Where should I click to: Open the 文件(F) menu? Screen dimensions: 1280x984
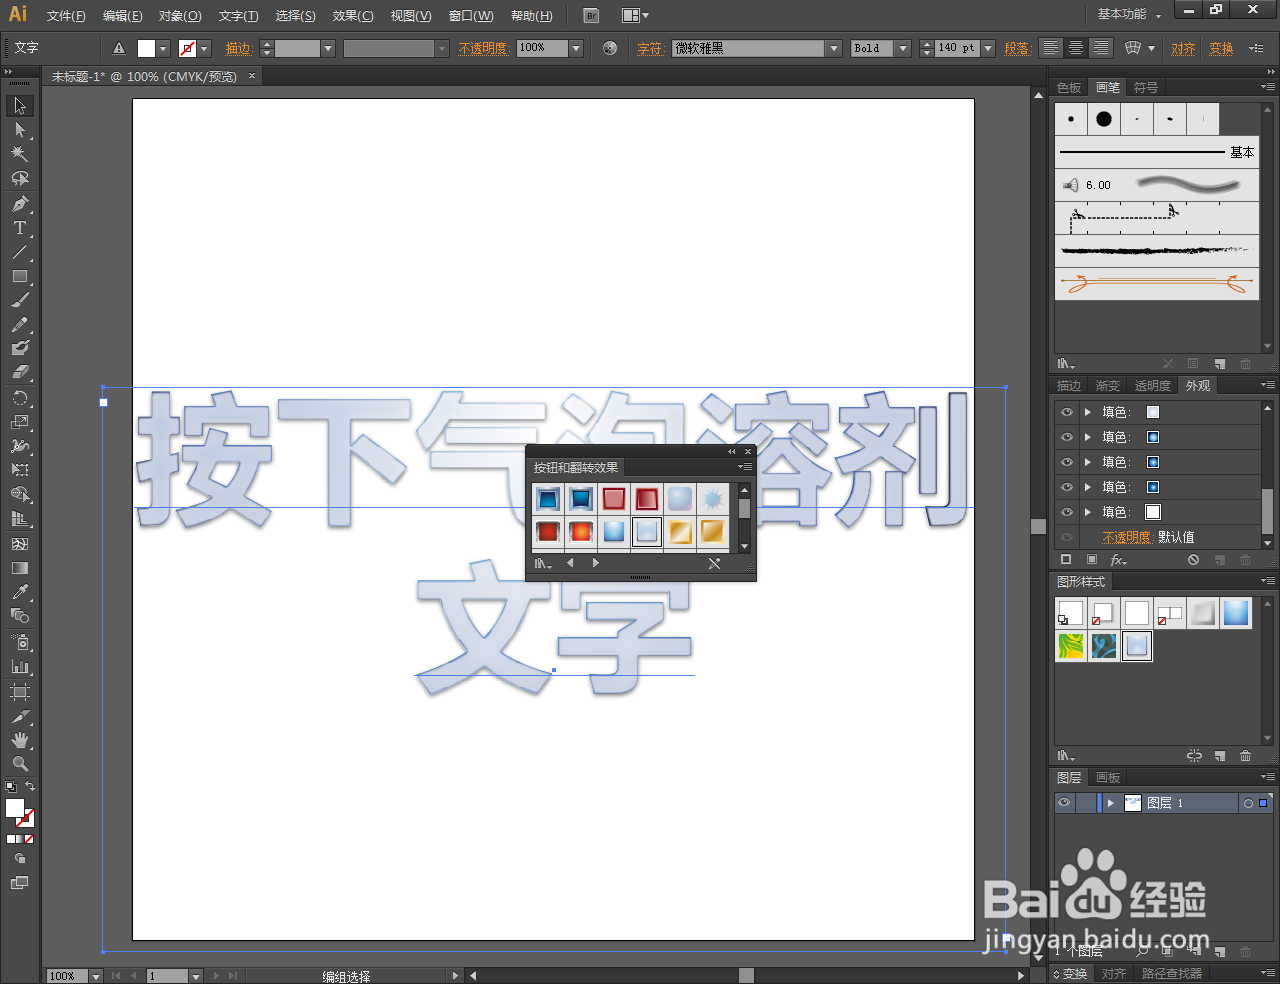(x=66, y=16)
